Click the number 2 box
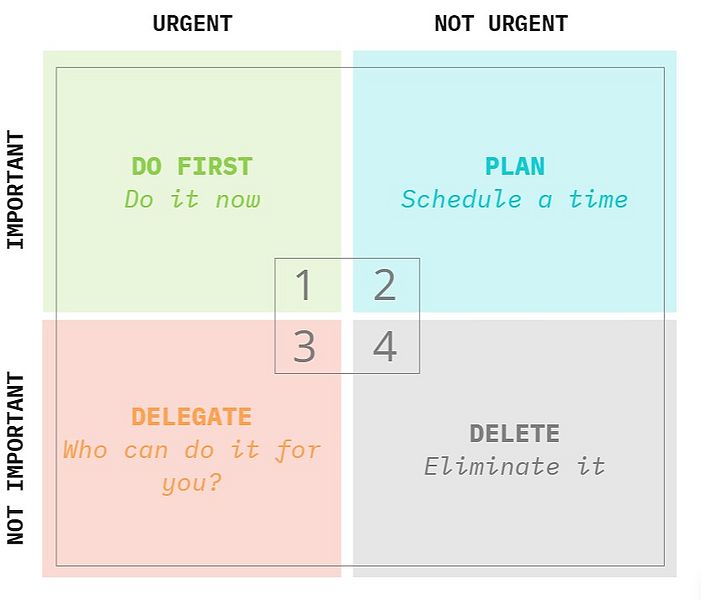 (385, 286)
